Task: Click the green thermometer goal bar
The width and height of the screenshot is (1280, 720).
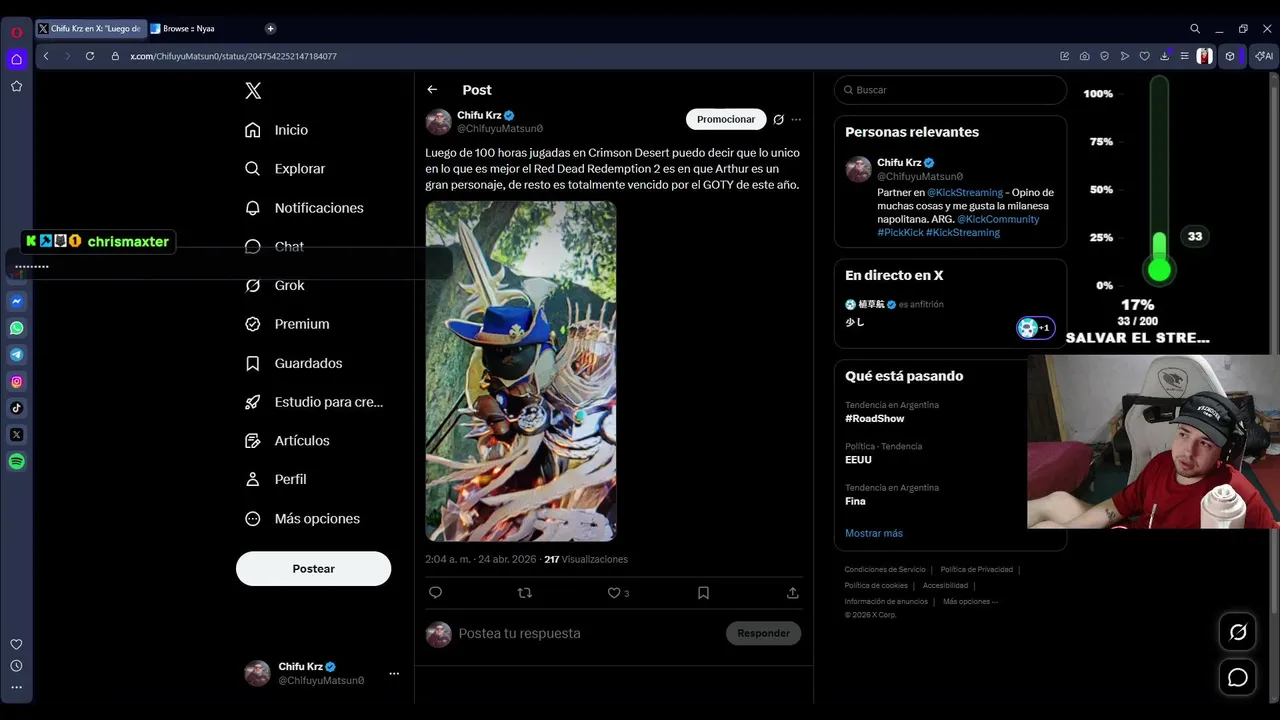Action: pos(1159,183)
